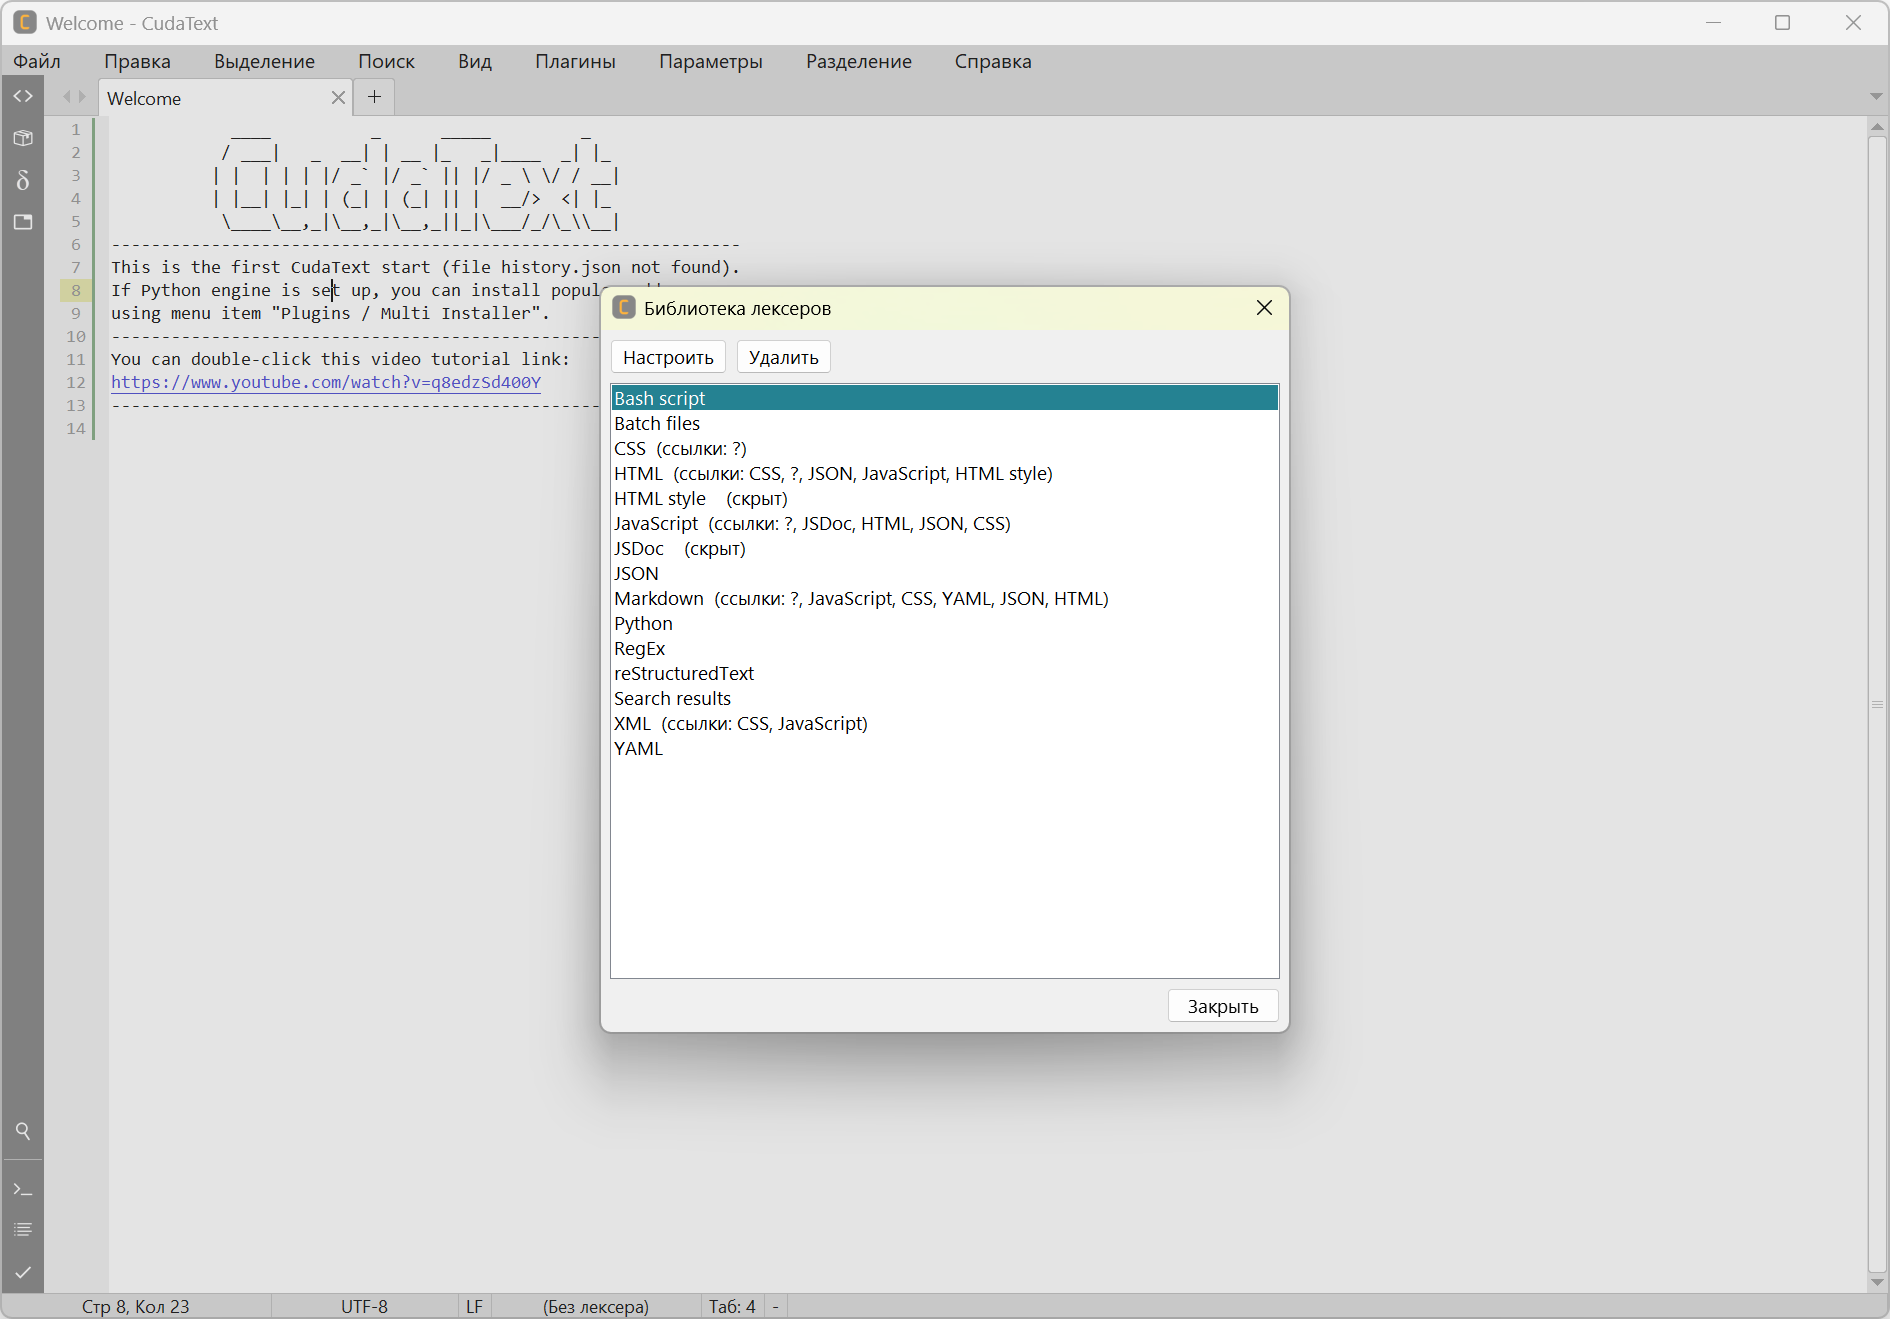Select the reStructuredText lexer

coord(944,673)
